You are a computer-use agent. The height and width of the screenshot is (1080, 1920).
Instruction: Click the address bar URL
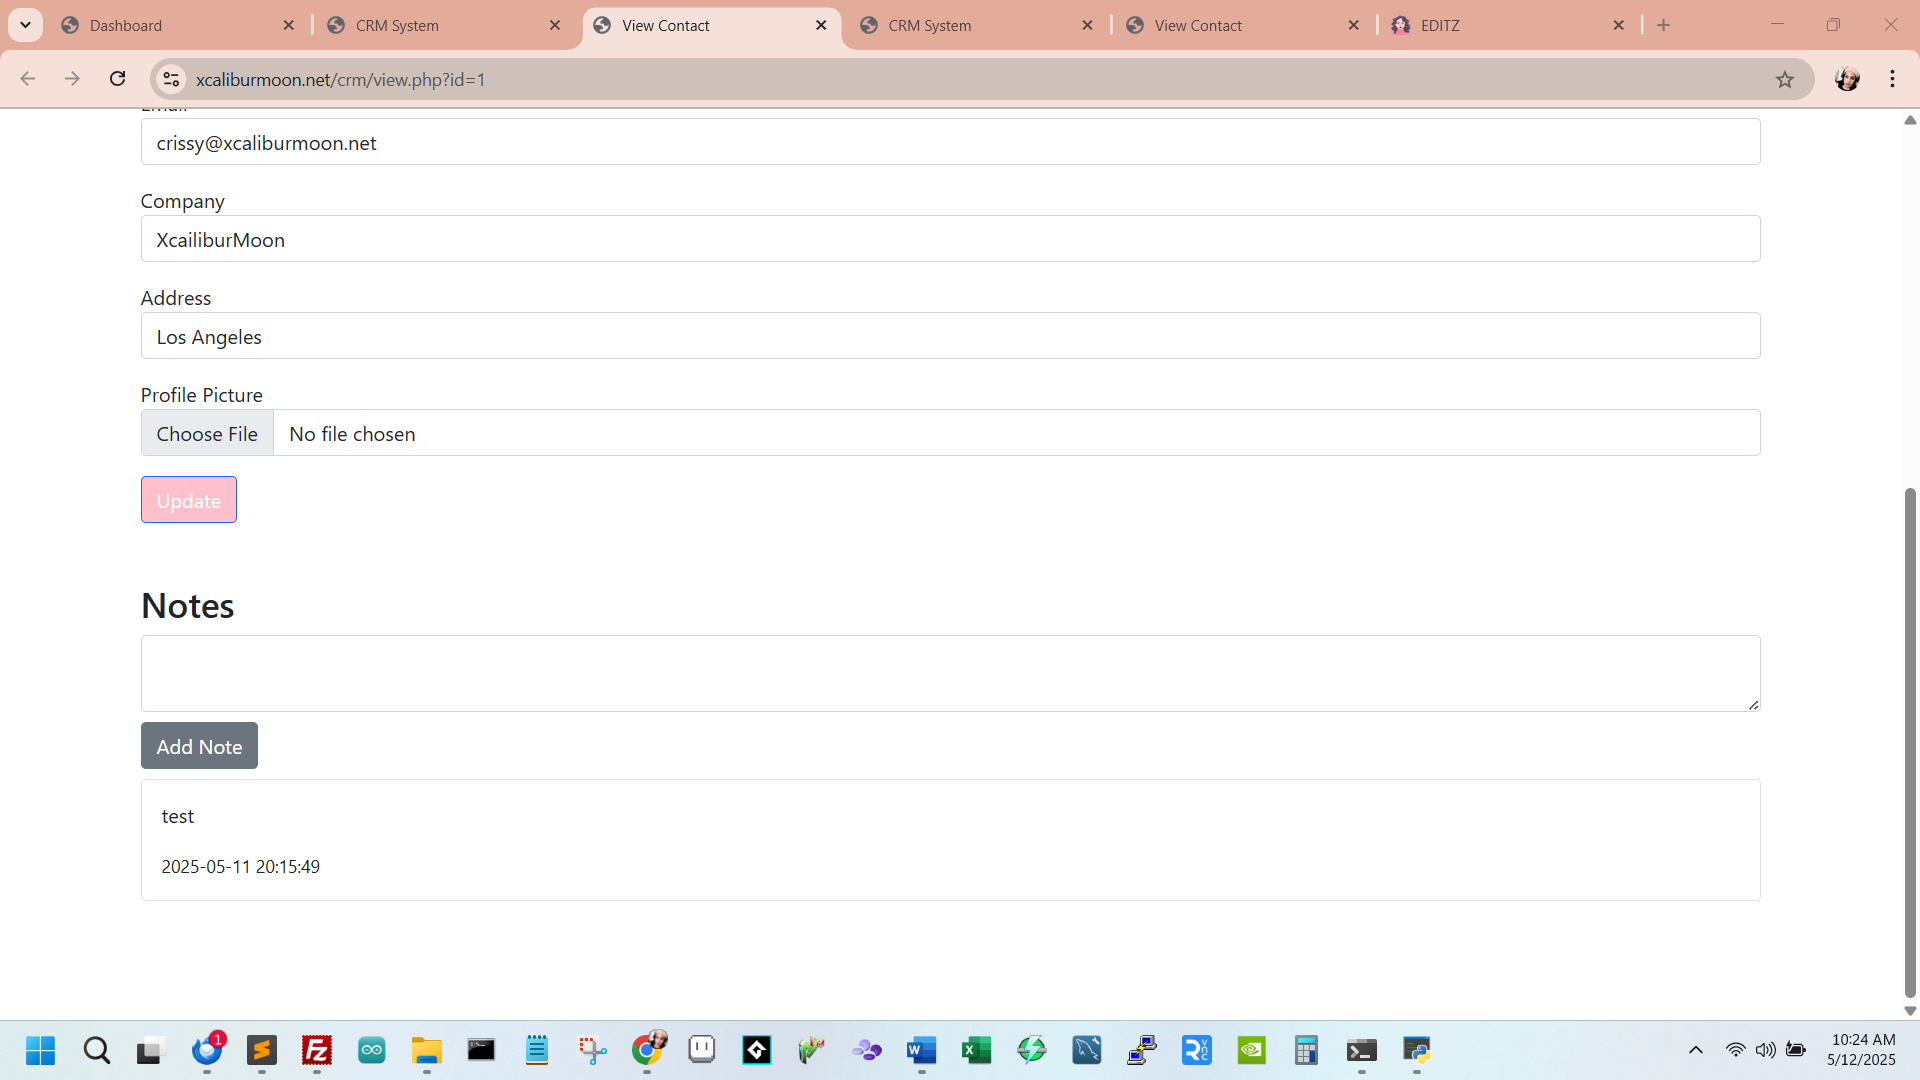point(340,79)
